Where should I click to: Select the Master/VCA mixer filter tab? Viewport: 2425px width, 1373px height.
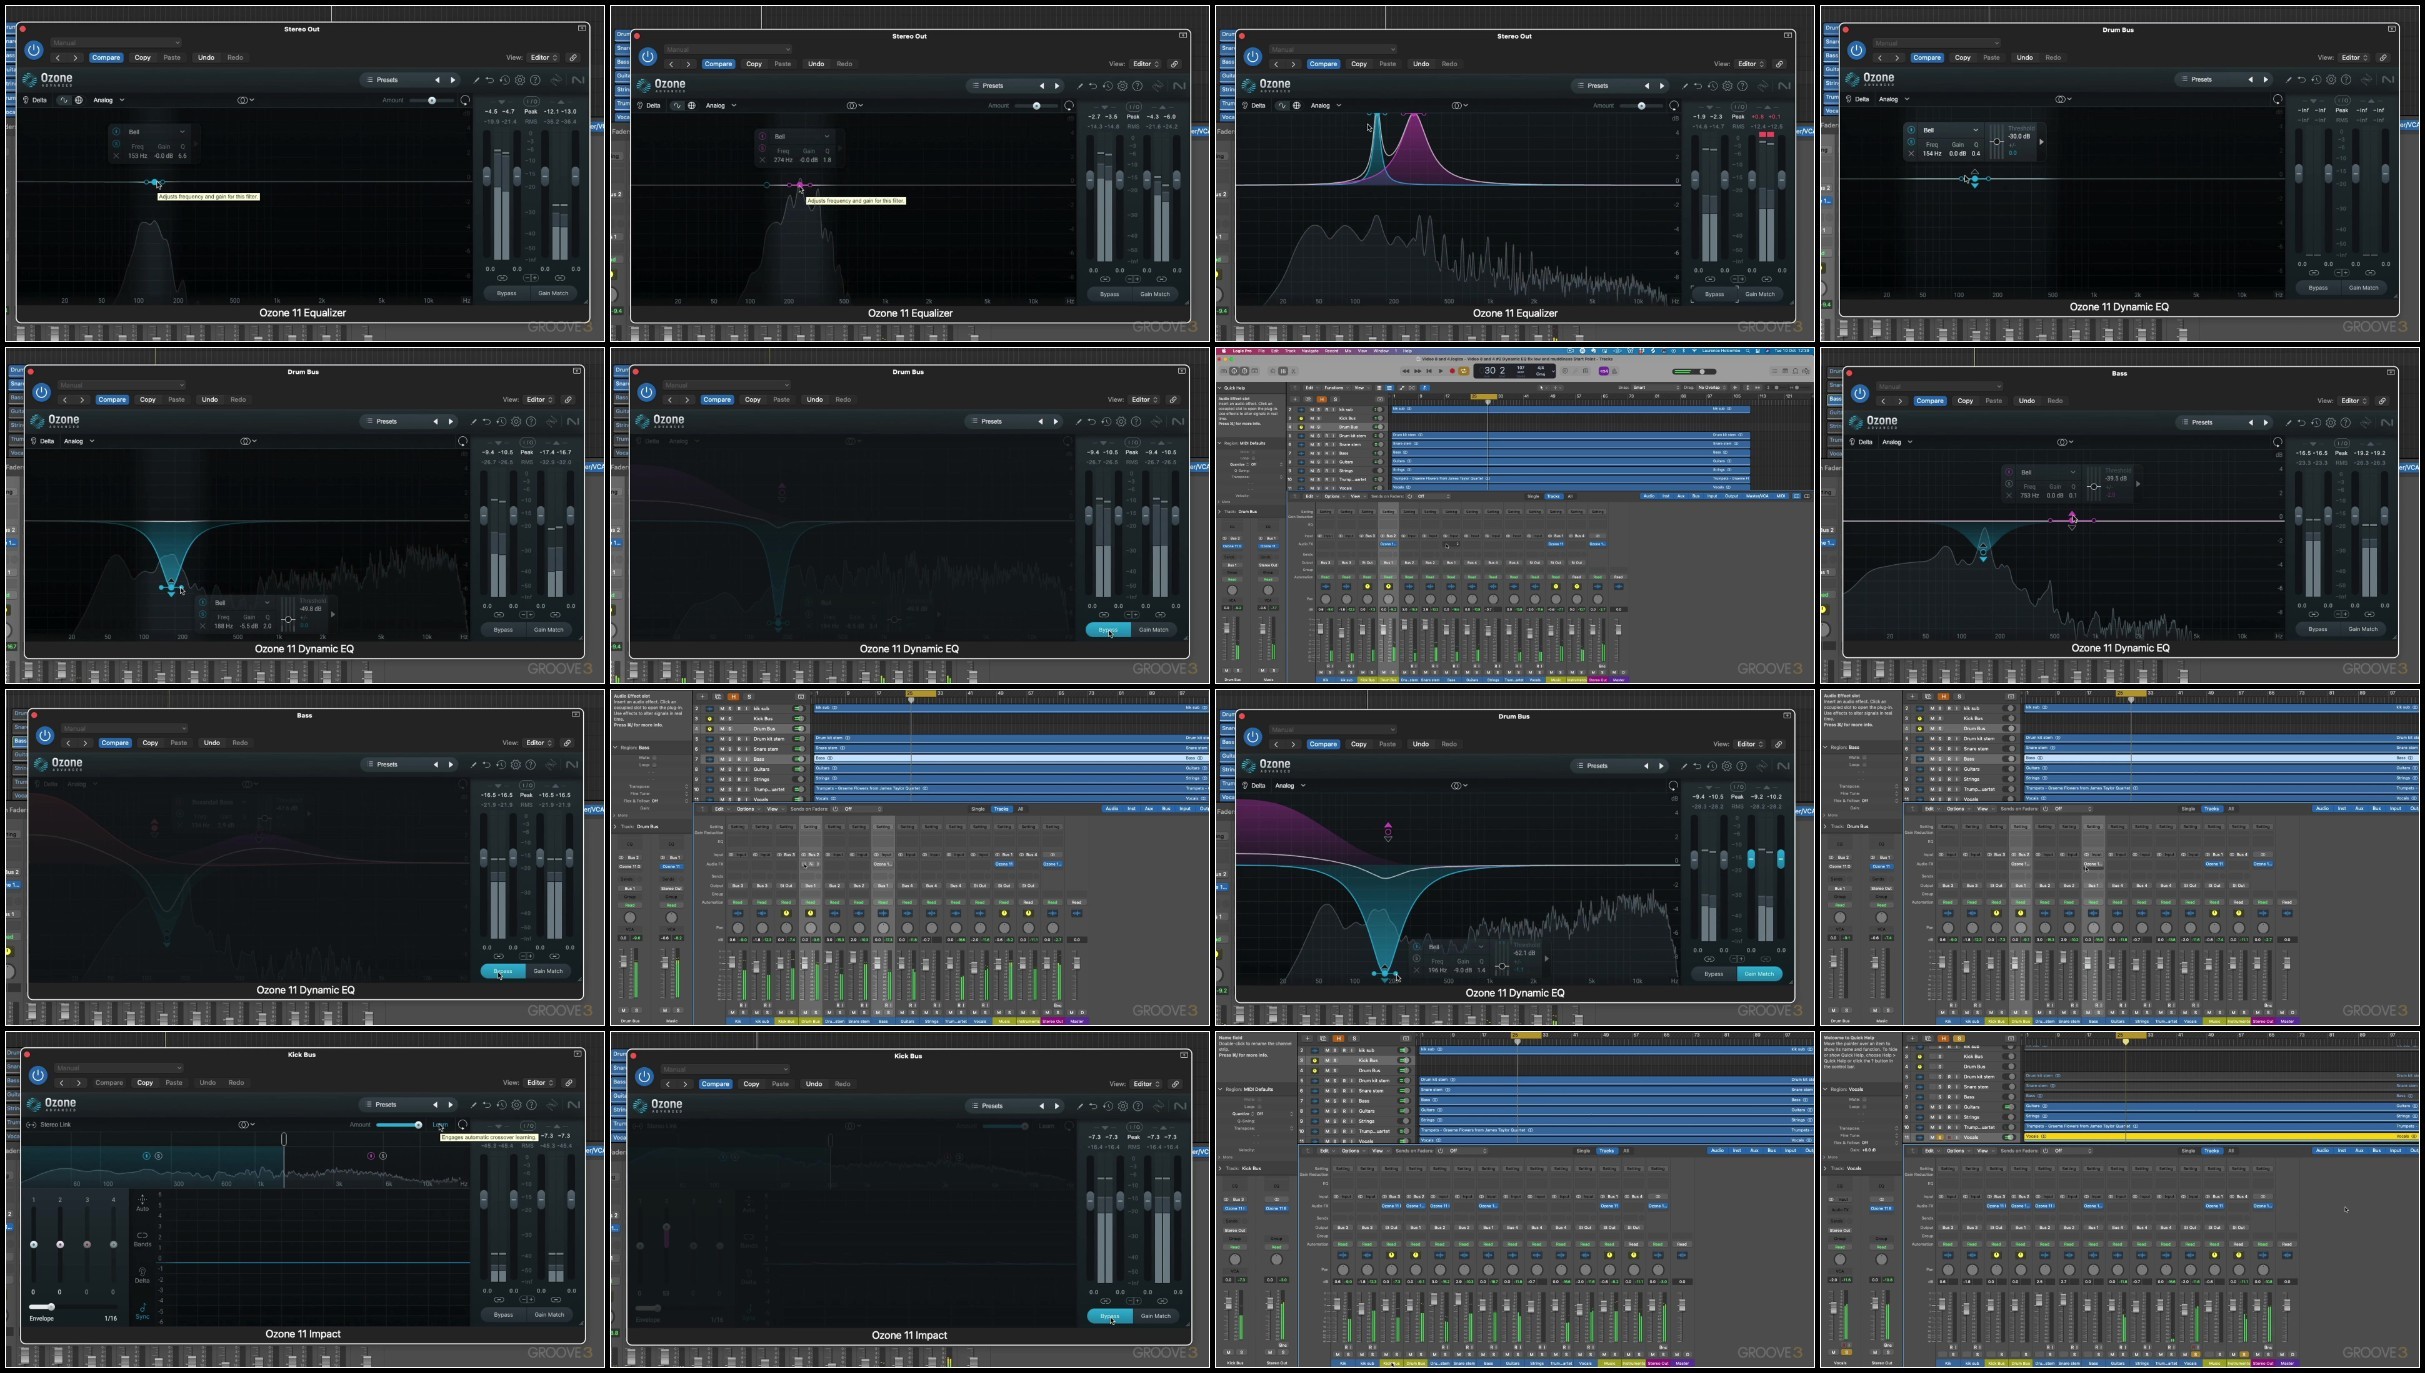(x=1757, y=496)
